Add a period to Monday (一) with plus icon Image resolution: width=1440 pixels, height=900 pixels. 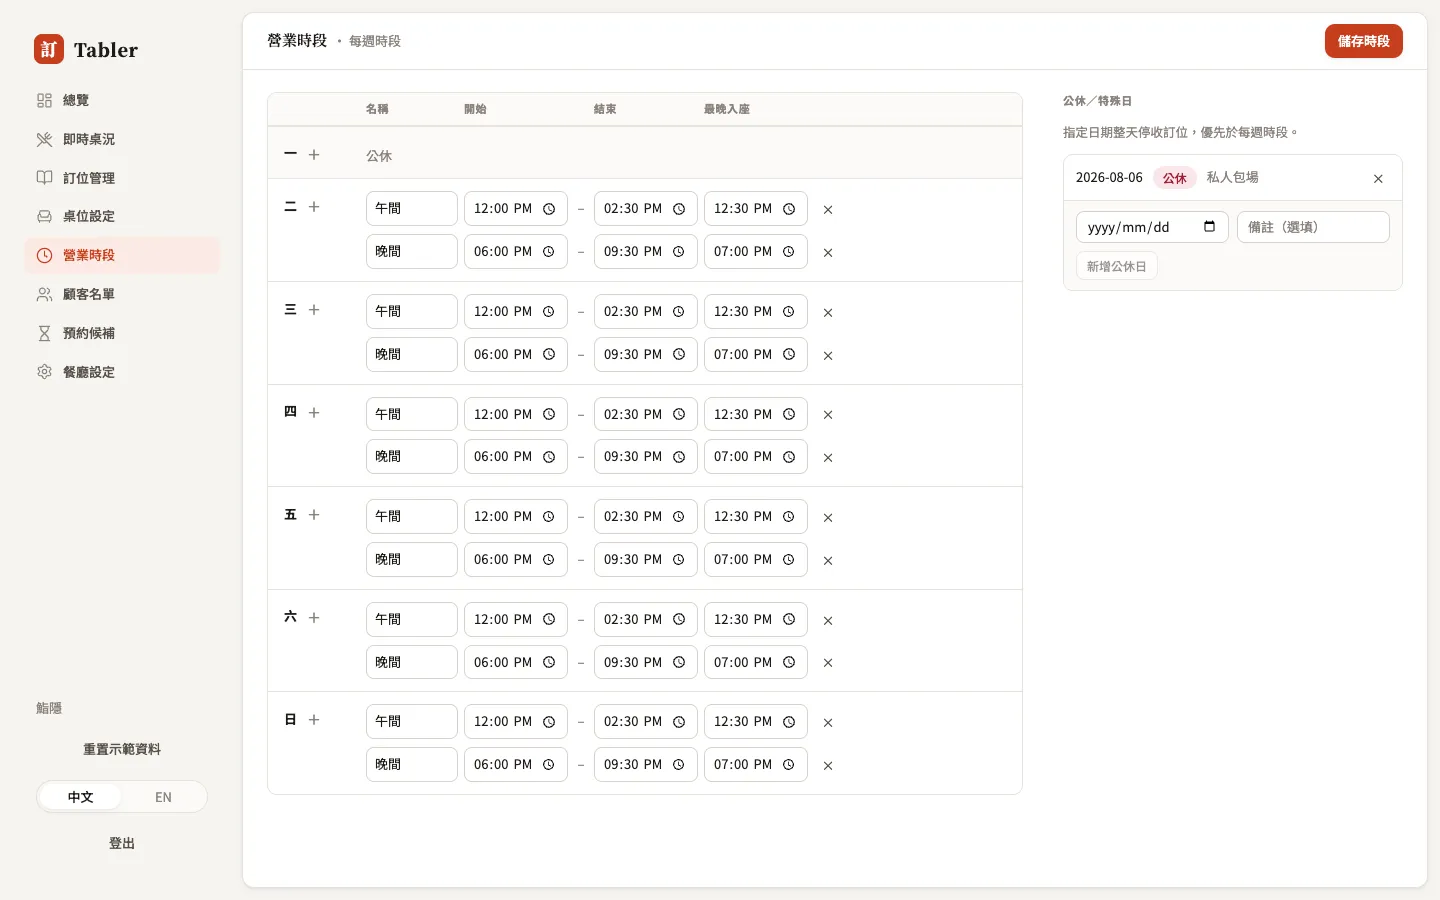tap(314, 155)
